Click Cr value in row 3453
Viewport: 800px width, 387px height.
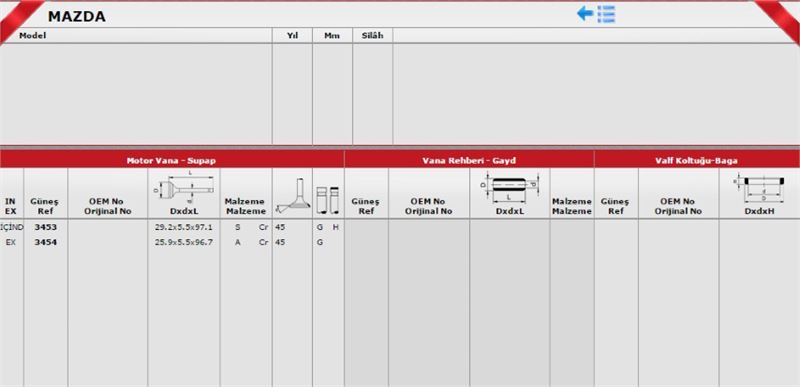(x=263, y=227)
